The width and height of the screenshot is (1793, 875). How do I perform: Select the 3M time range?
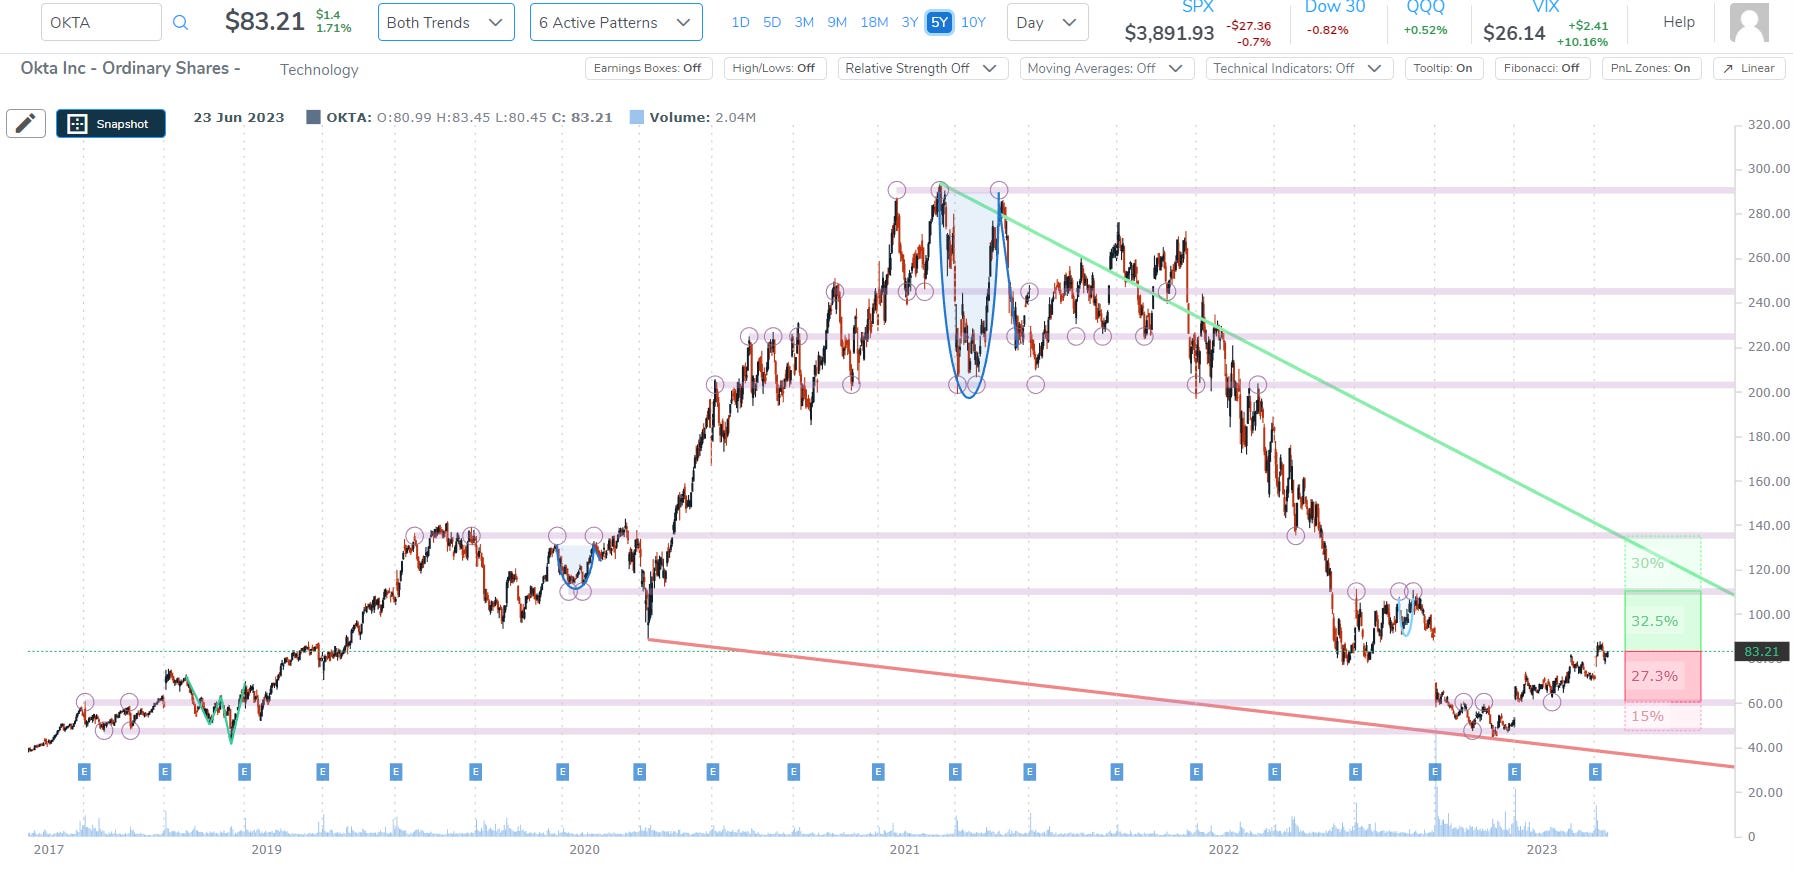(x=804, y=22)
